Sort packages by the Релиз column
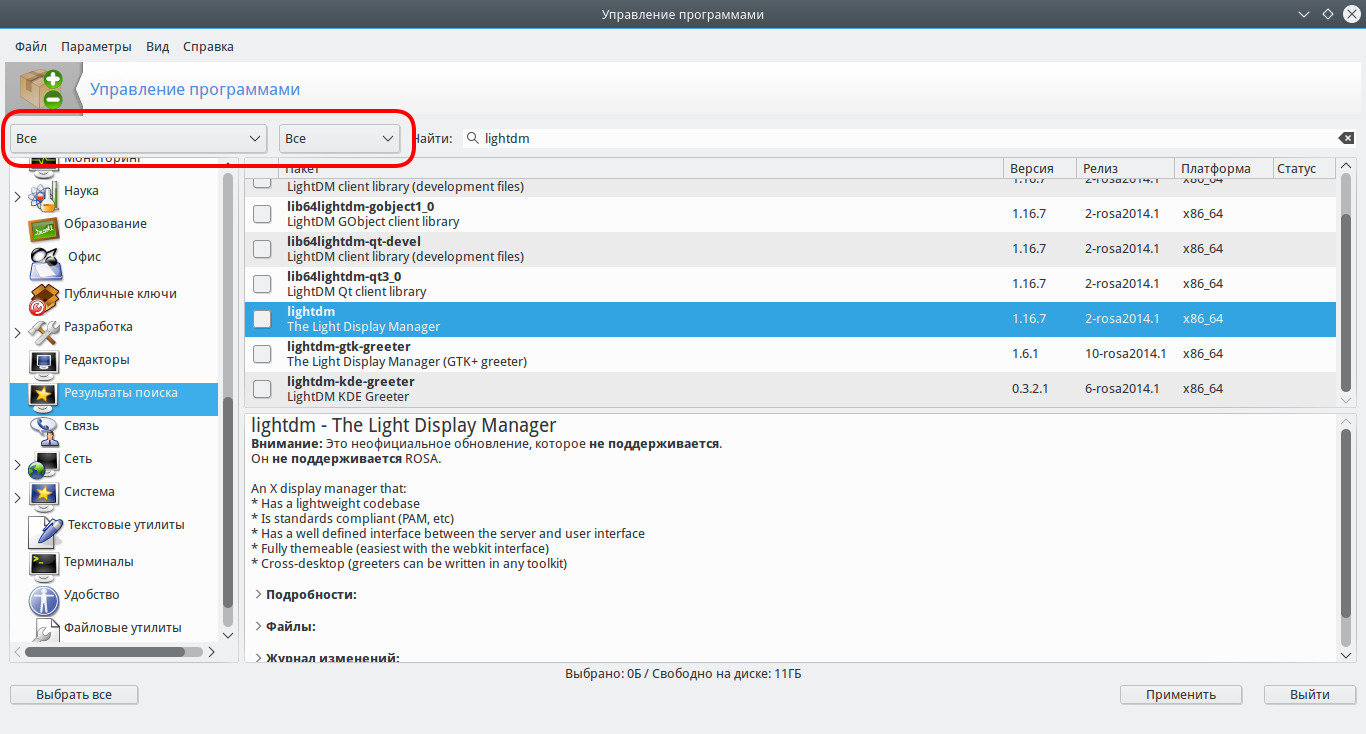The width and height of the screenshot is (1366, 734). point(1126,168)
